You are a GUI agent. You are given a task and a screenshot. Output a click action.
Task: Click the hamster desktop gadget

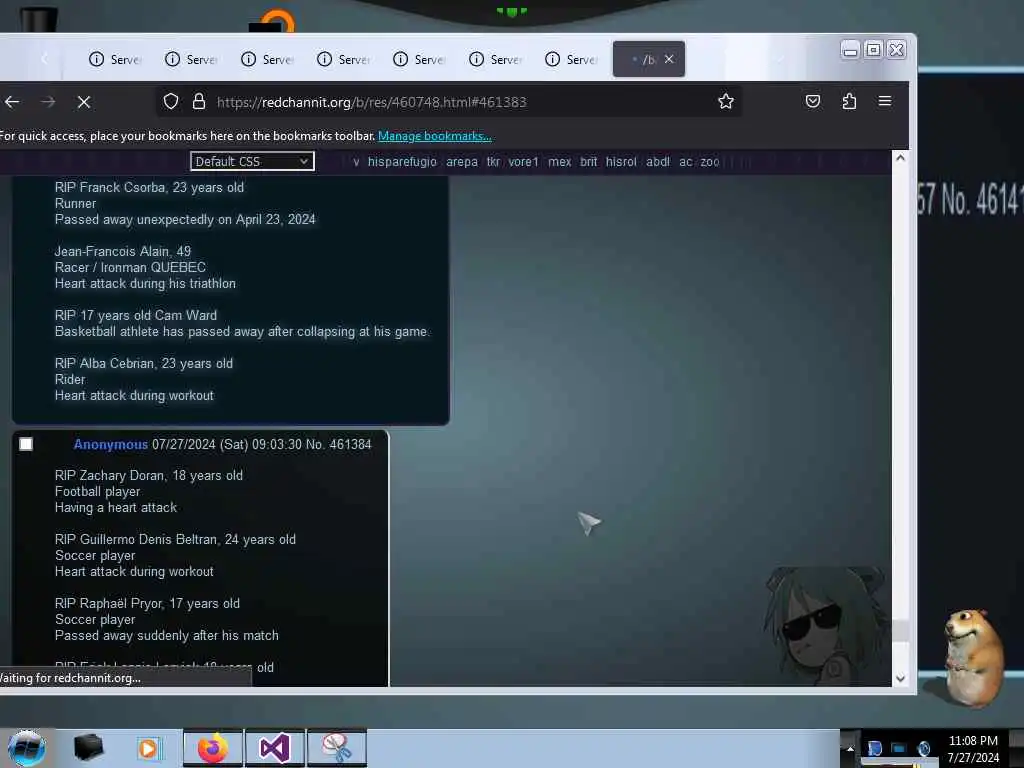[973, 656]
